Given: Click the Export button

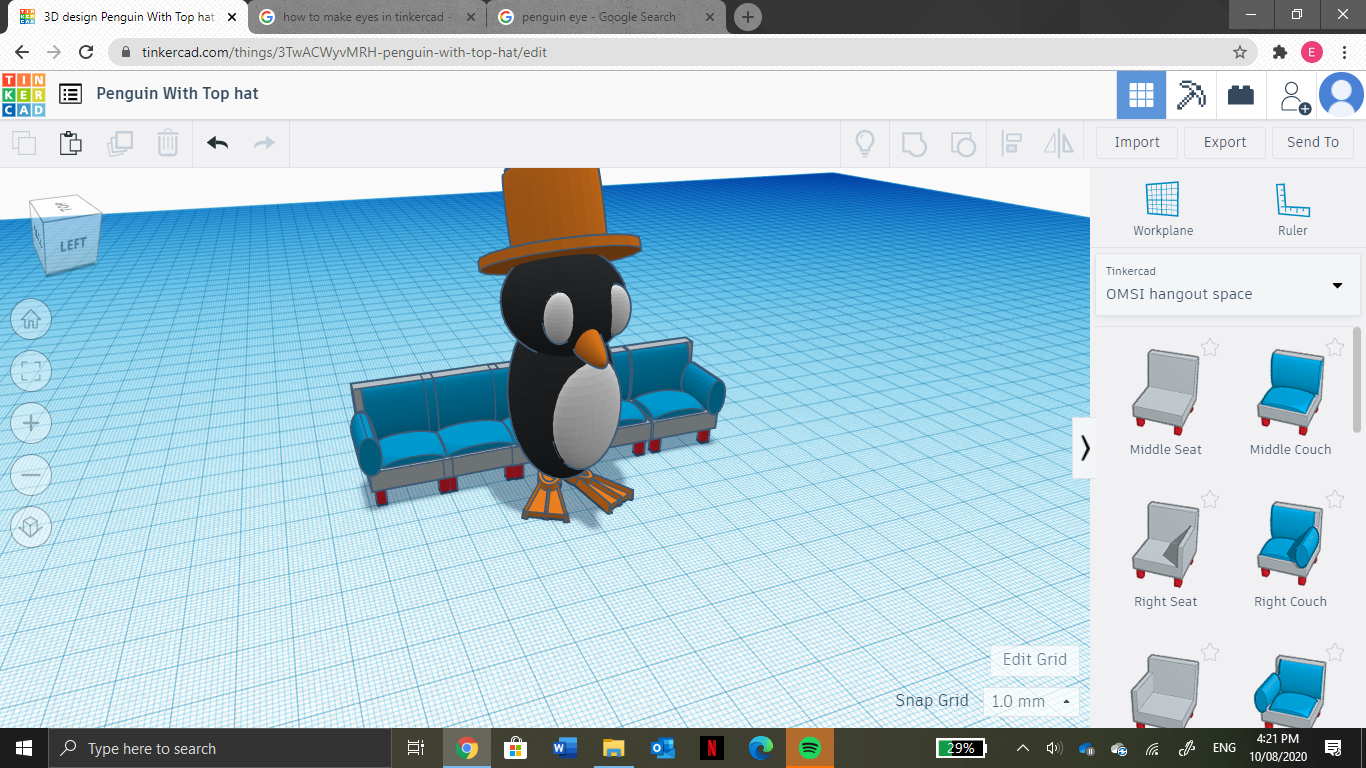Looking at the screenshot, I should (x=1225, y=142).
